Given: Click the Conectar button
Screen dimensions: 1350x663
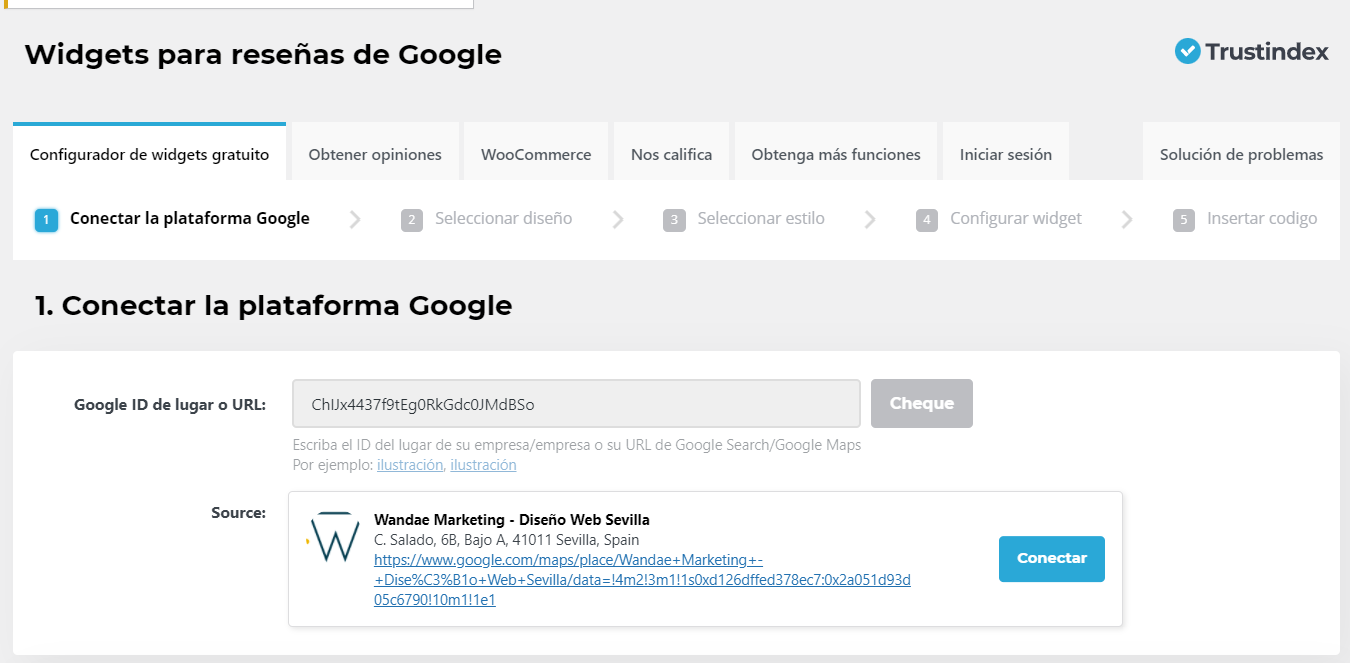Looking at the screenshot, I should (1052, 558).
